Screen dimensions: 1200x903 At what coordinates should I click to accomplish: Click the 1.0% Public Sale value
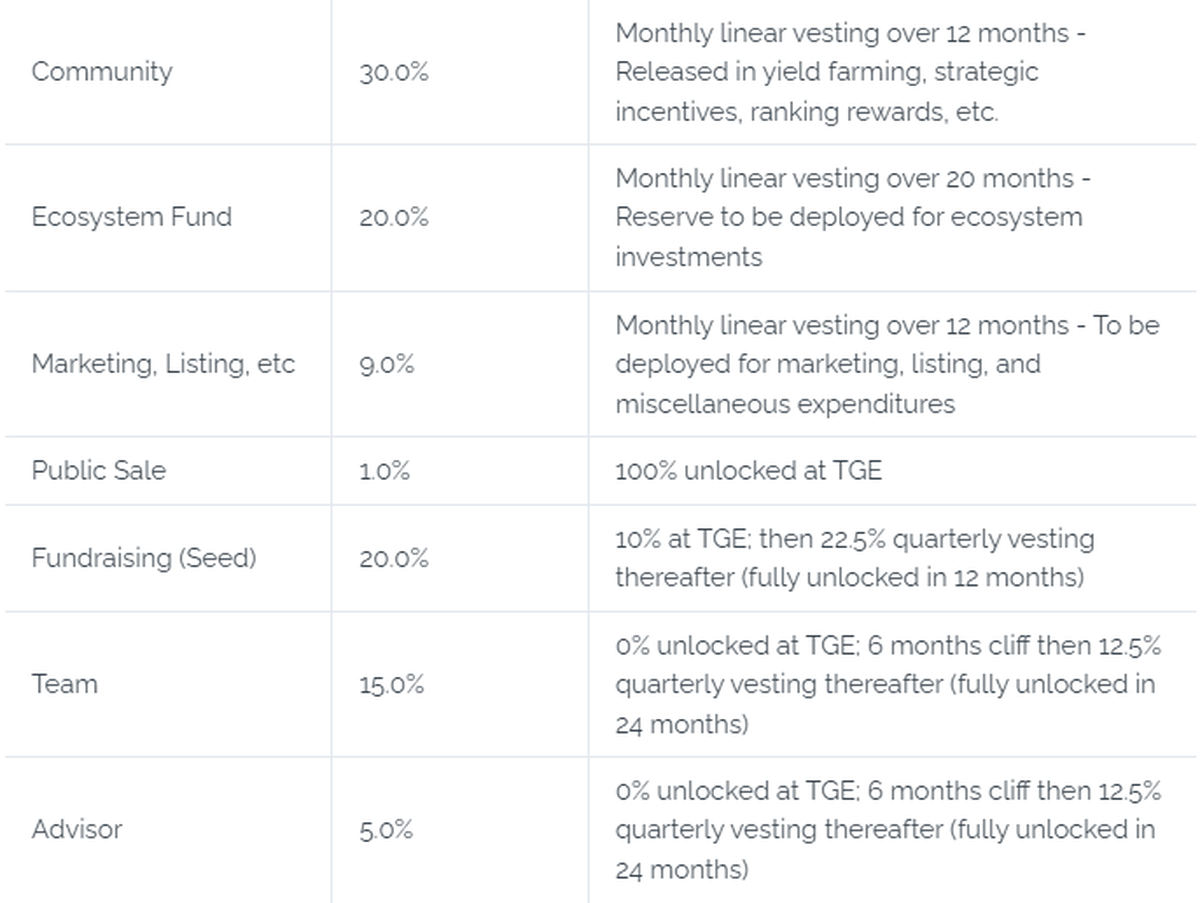click(x=385, y=471)
